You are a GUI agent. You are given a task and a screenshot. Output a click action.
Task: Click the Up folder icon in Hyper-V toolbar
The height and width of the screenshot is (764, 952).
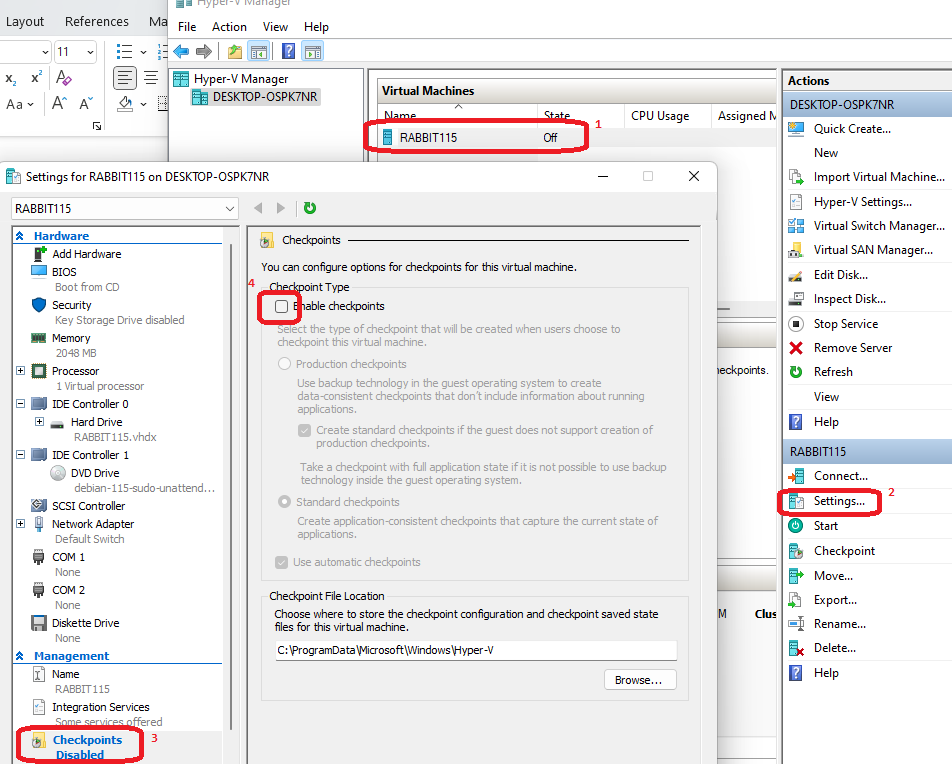coord(235,52)
